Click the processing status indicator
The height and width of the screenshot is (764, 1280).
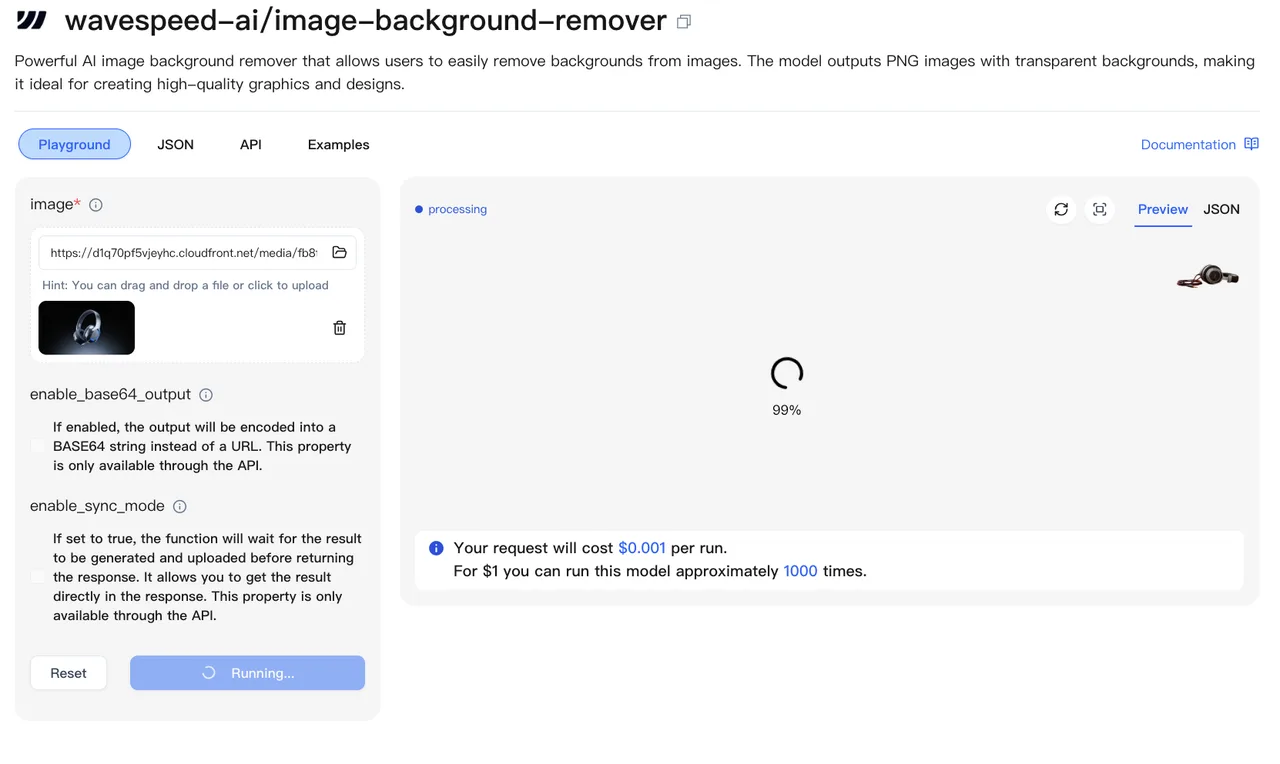[451, 209]
